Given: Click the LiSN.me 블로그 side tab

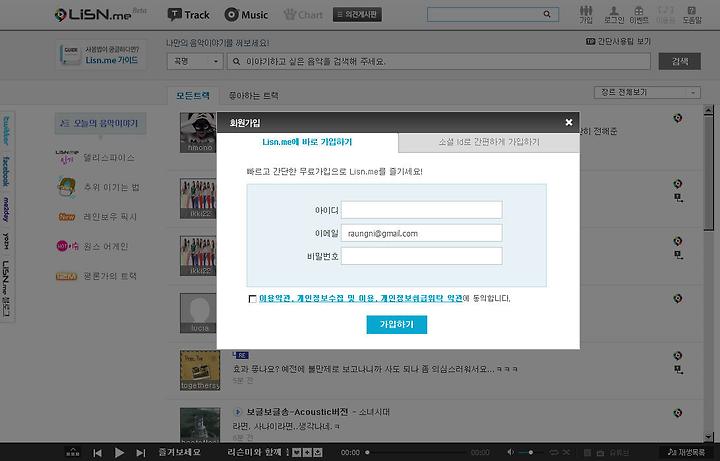Looking at the screenshot, I should (6, 288).
